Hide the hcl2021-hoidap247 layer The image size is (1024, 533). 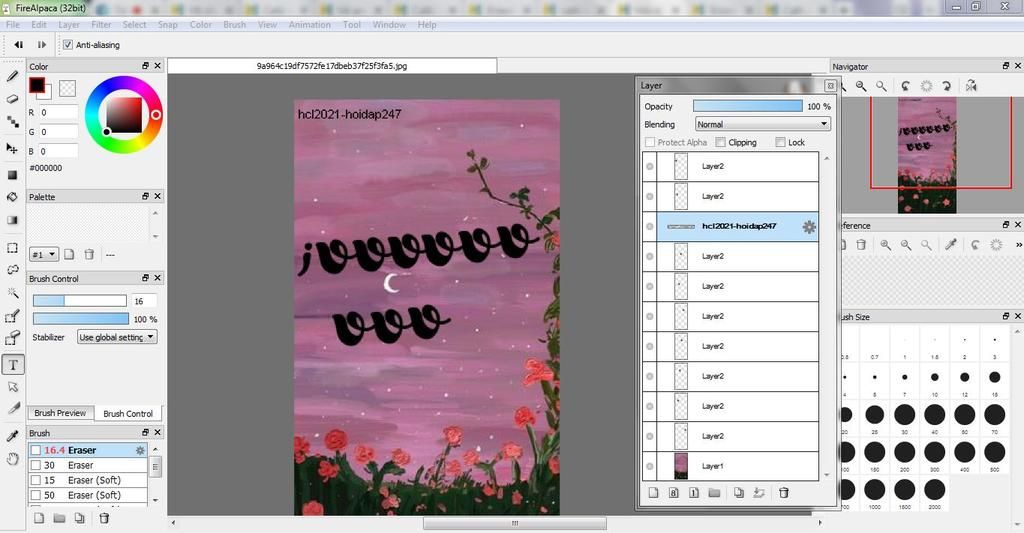(x=650, y=227)
